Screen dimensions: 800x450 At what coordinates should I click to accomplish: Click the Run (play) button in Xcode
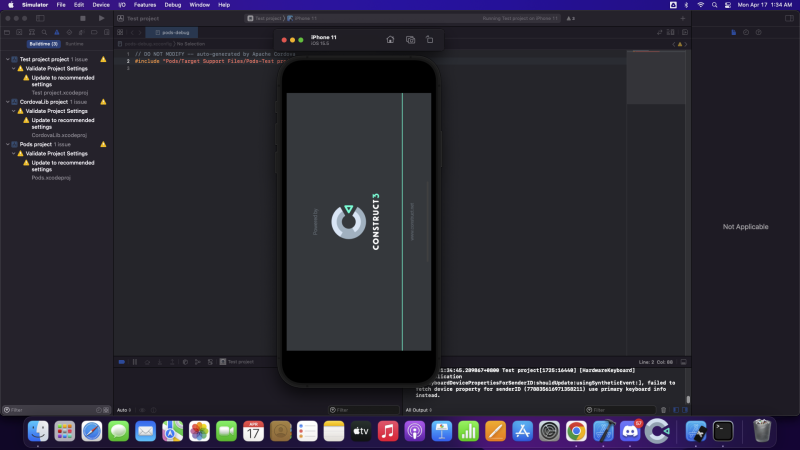coord(102,18)
